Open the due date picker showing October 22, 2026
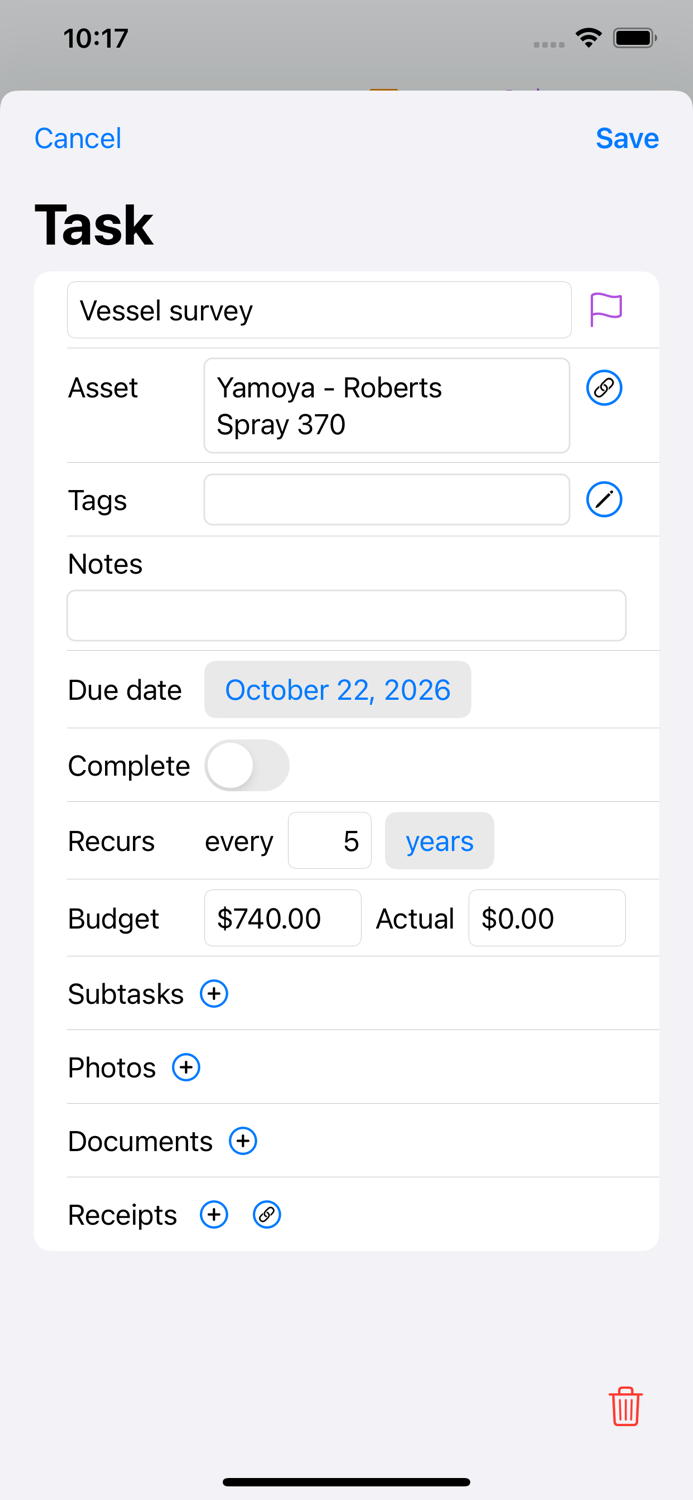Screen dimensions: 693x1500 click(338, 690)
